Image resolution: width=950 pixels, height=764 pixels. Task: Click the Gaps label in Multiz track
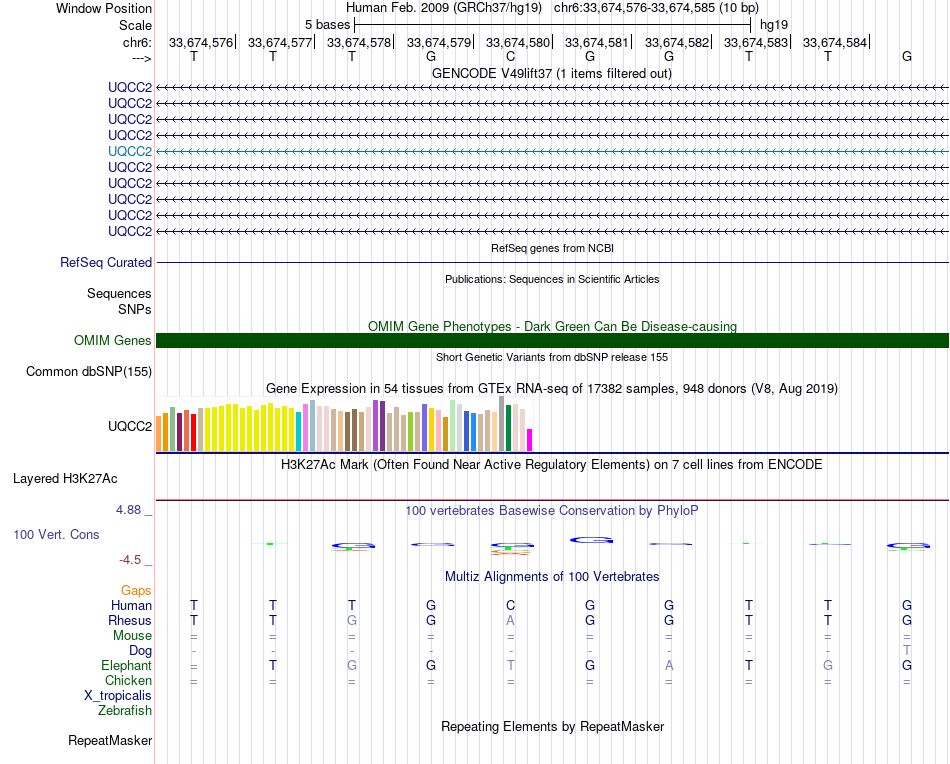tap(136, 591)
